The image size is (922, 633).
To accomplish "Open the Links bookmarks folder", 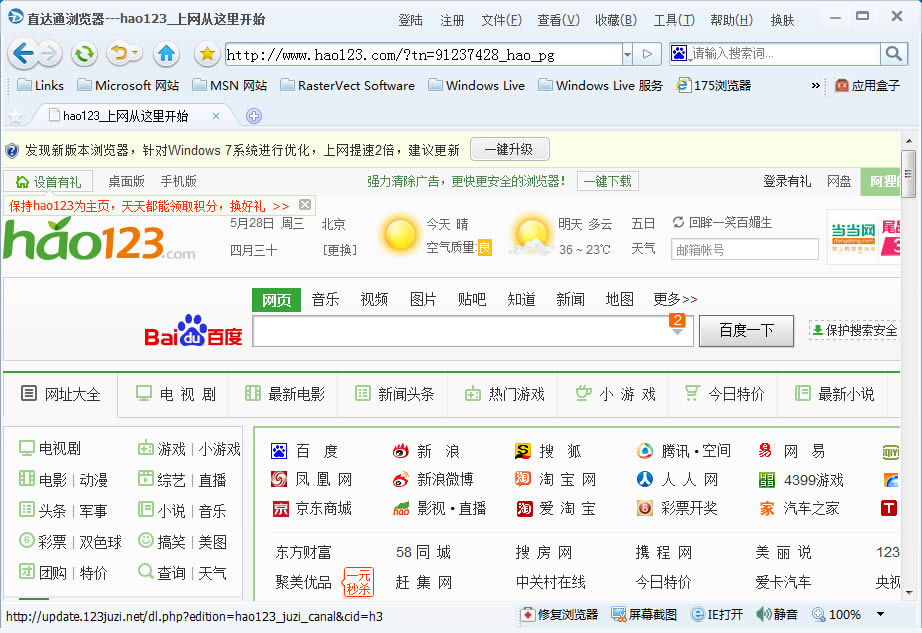I will click(x=40, y=85).
